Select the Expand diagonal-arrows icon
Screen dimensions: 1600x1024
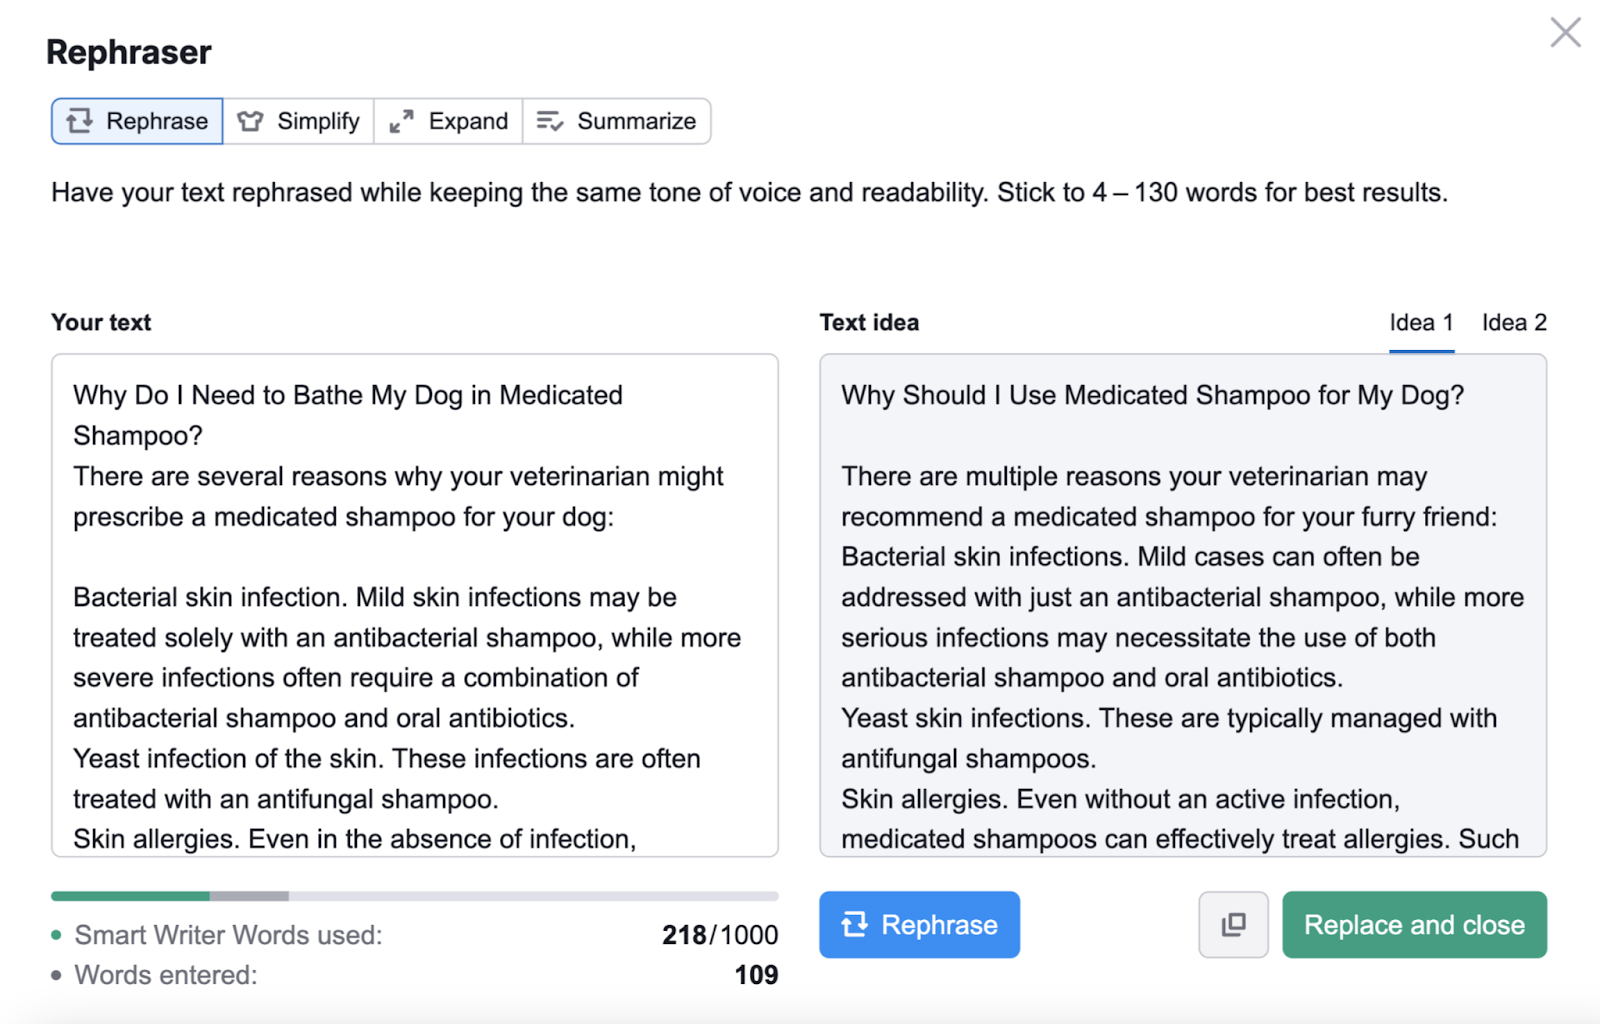400,120
